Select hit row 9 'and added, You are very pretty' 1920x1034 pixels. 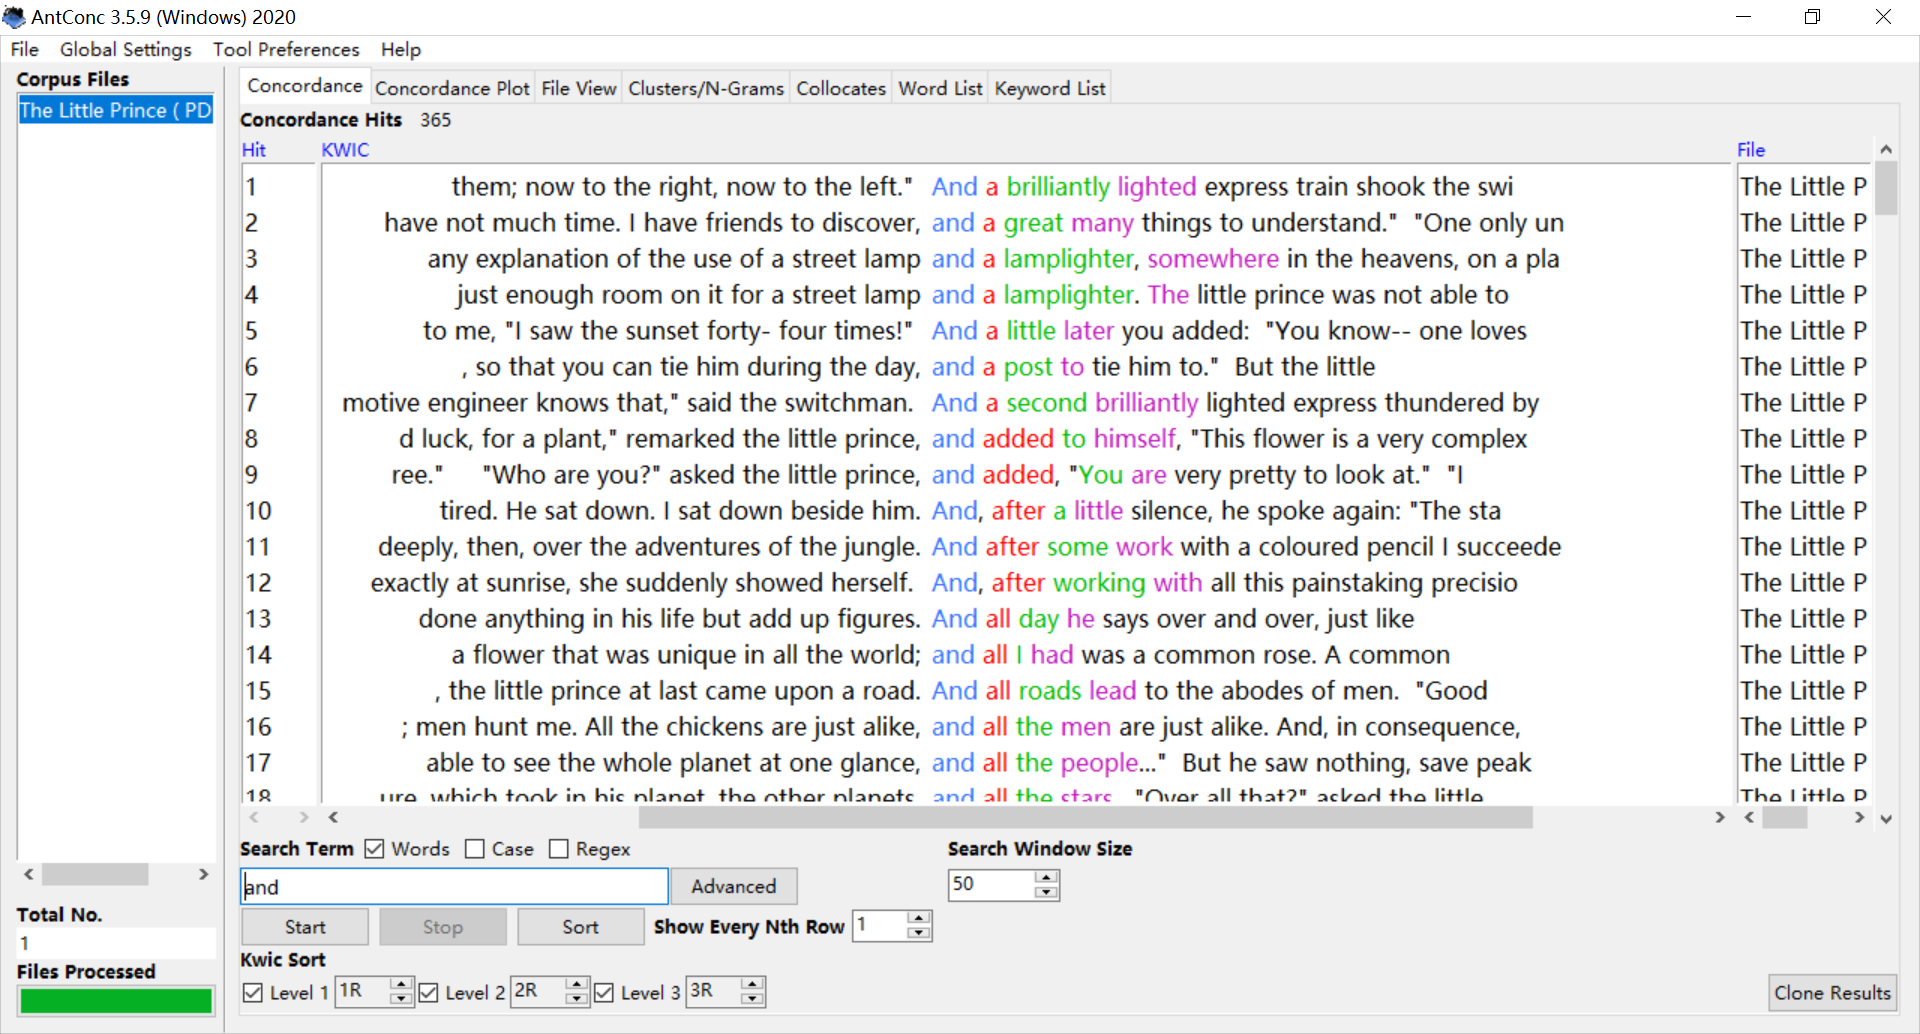tap(1025, 475)
